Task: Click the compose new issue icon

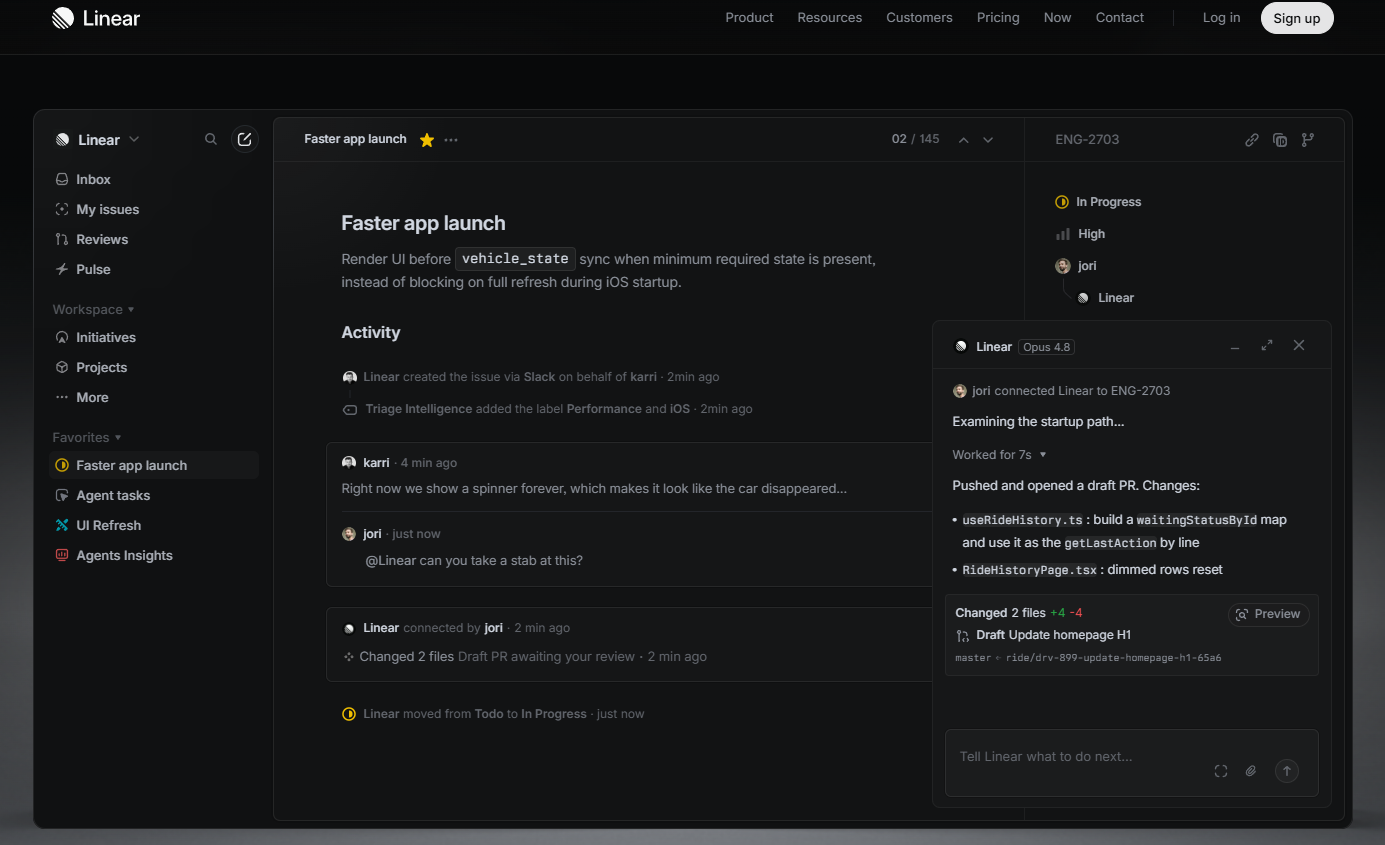Action: point(244,139)
